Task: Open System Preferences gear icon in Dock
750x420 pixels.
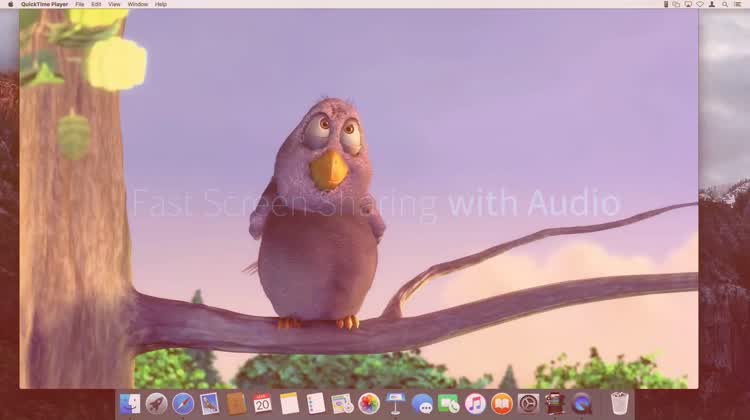Action: pyautogui.click(x=528, y=404)
